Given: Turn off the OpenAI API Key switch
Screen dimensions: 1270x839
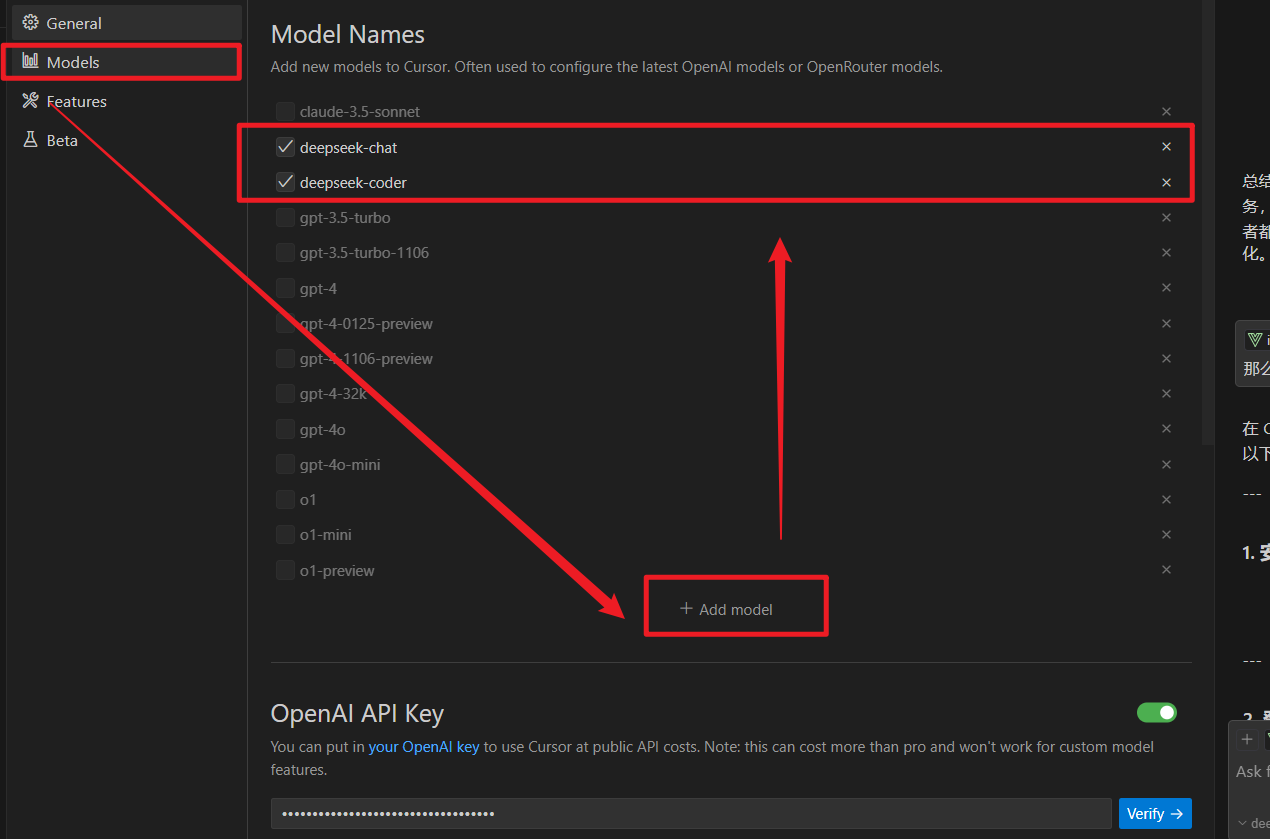Looking at the screenshot, I should click(x=1156, y=712).
